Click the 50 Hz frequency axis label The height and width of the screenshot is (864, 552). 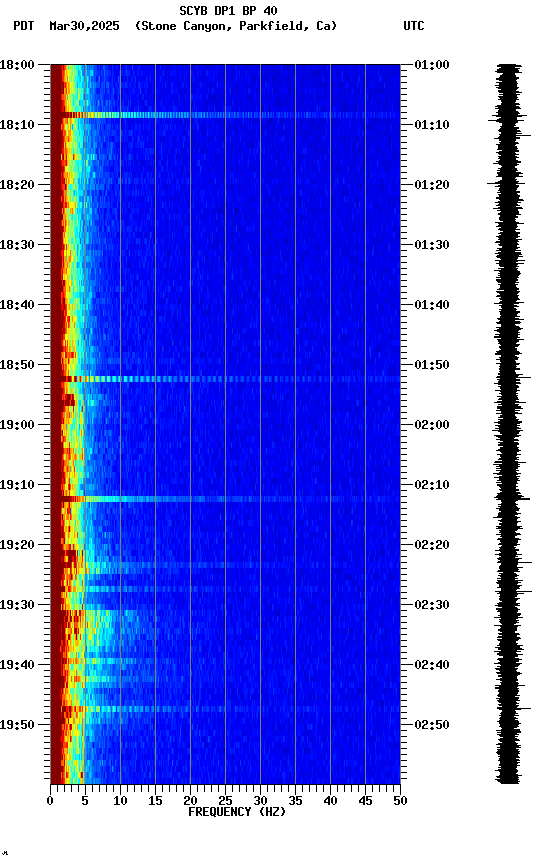pos(400,801)
